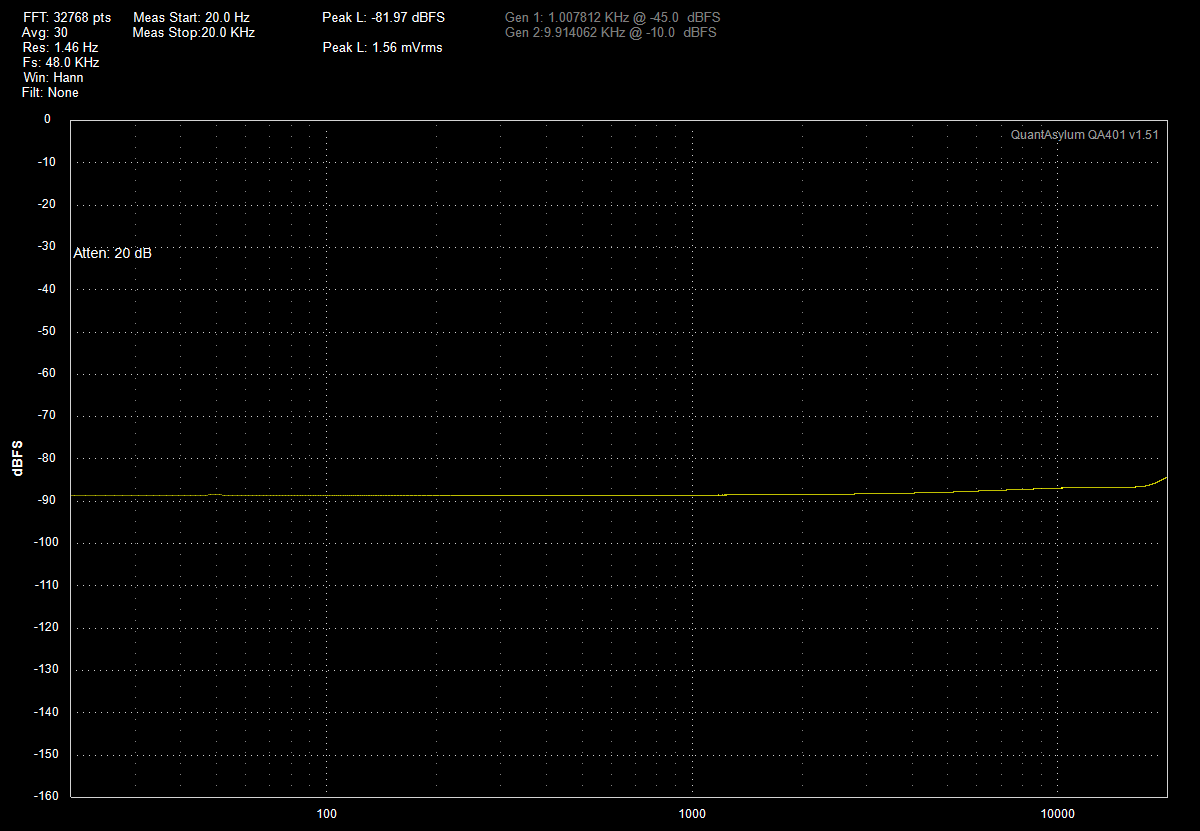Click the 10000 frequency axis label
Screen dimensions: 1200x831
1058,813
